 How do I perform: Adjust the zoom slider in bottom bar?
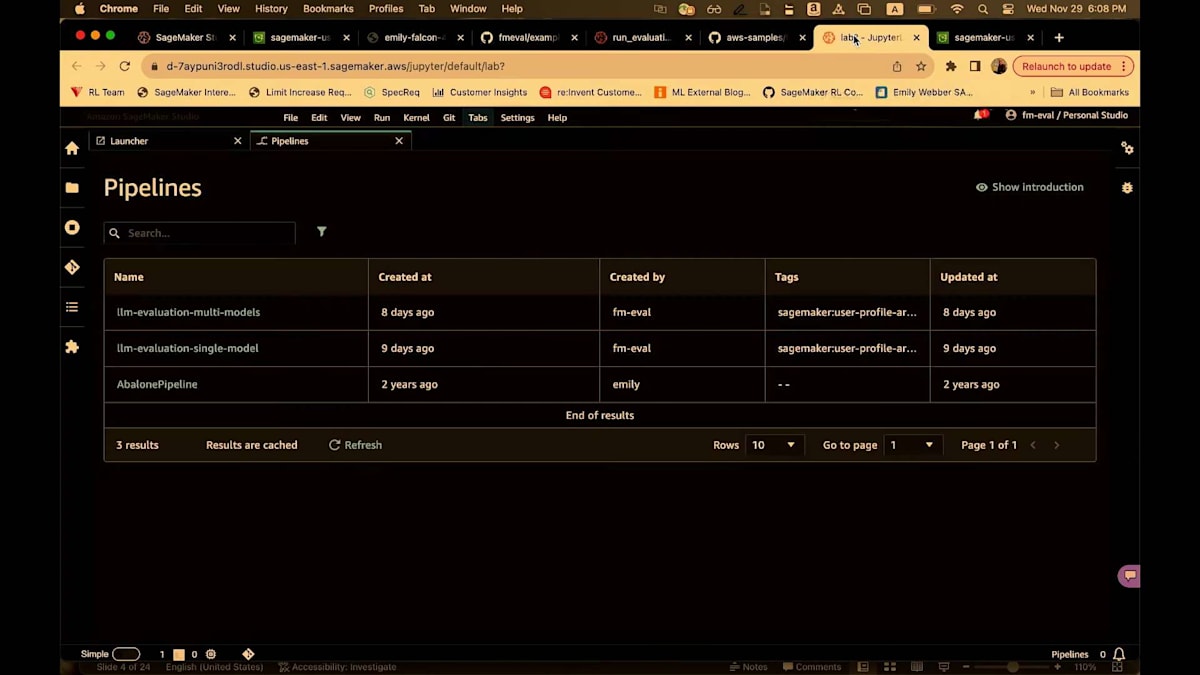1013,667
